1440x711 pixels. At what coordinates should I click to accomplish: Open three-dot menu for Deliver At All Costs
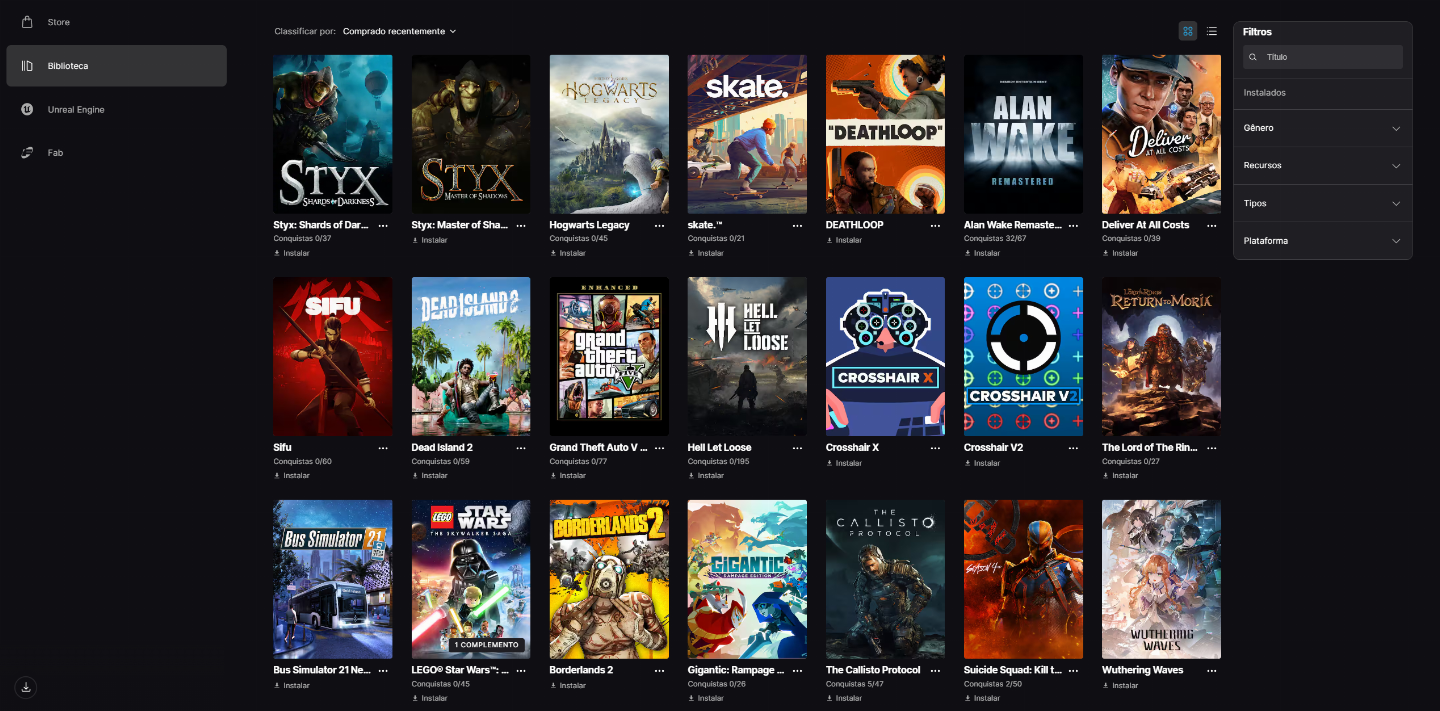click(x=1211, y=226)
